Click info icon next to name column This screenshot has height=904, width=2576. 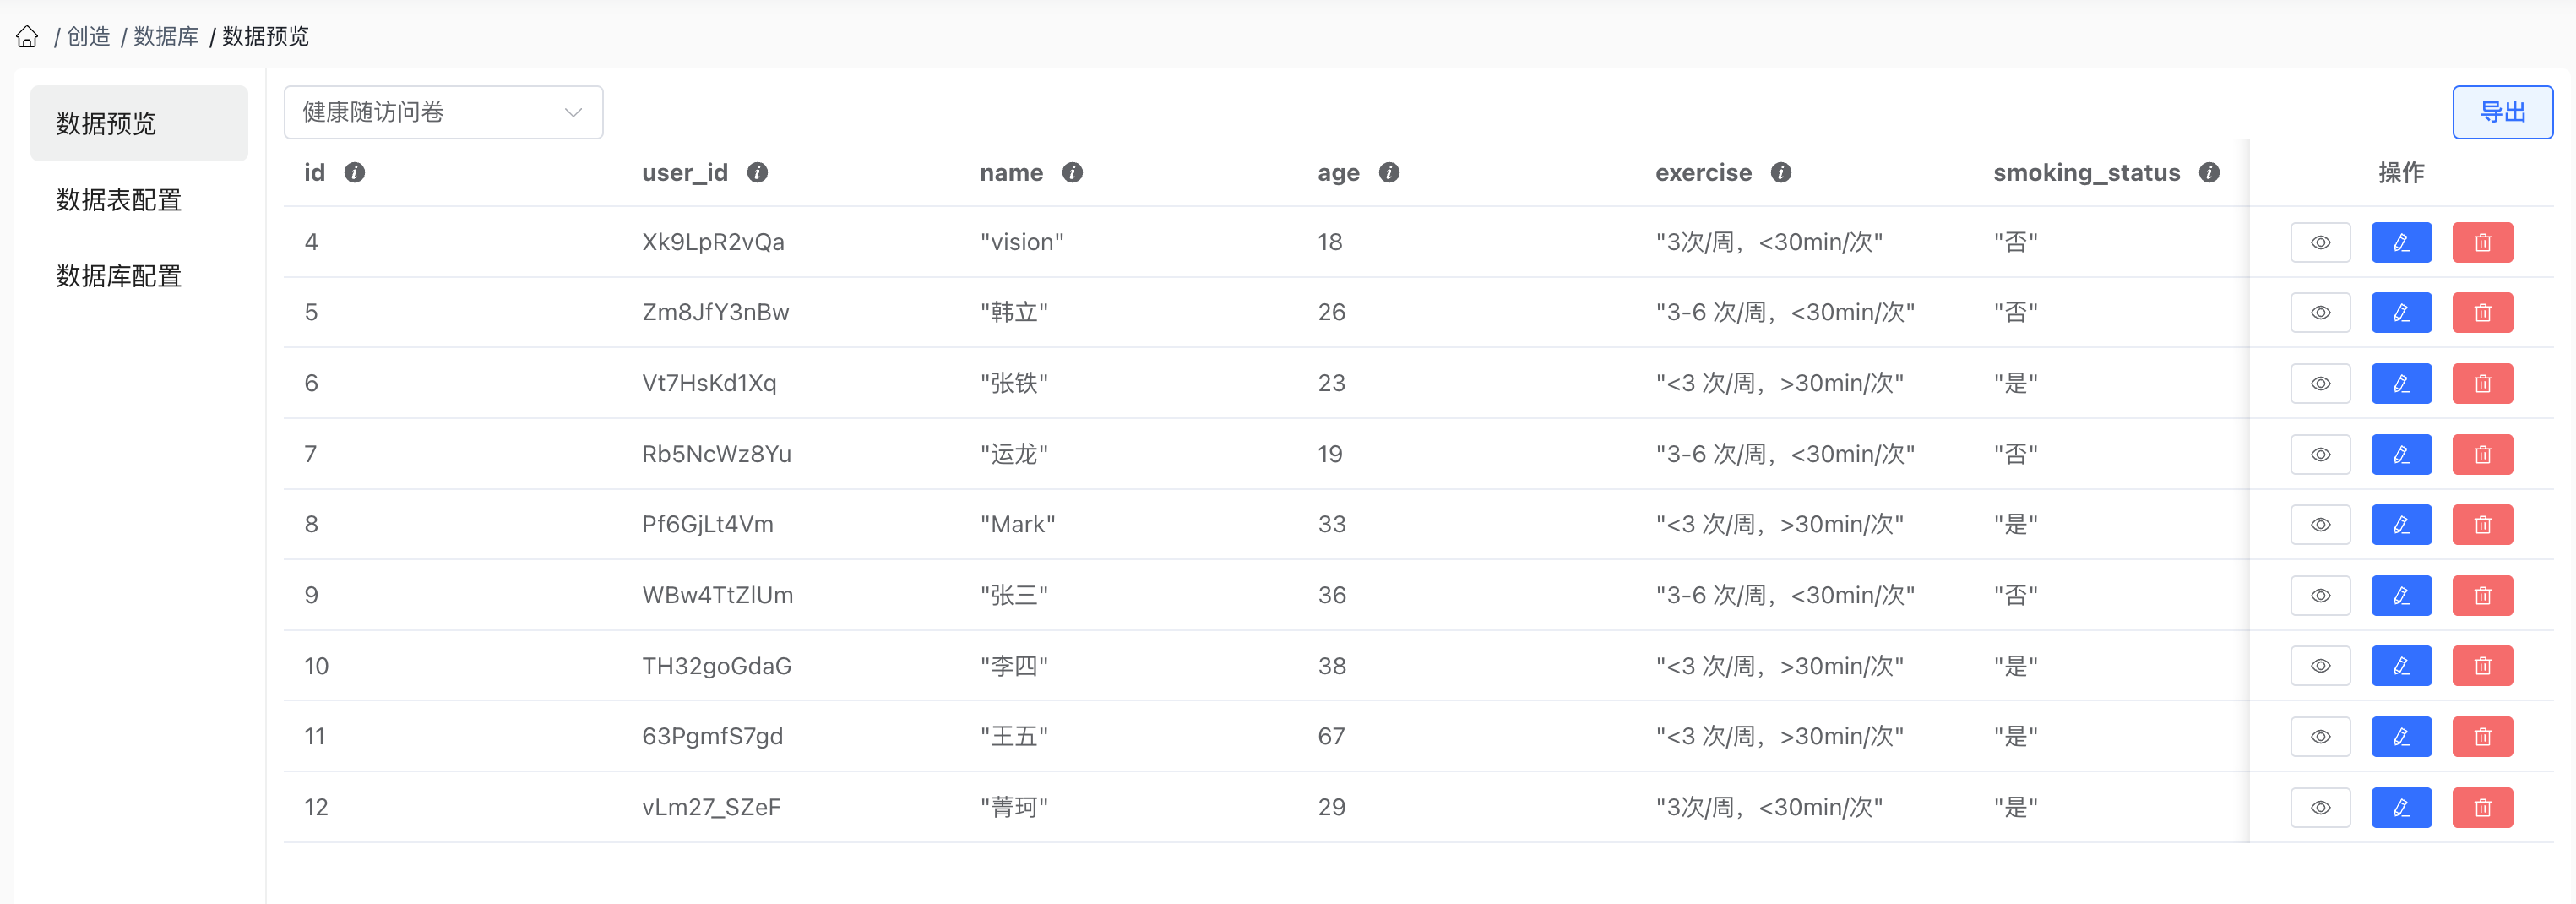point(1073,173)
